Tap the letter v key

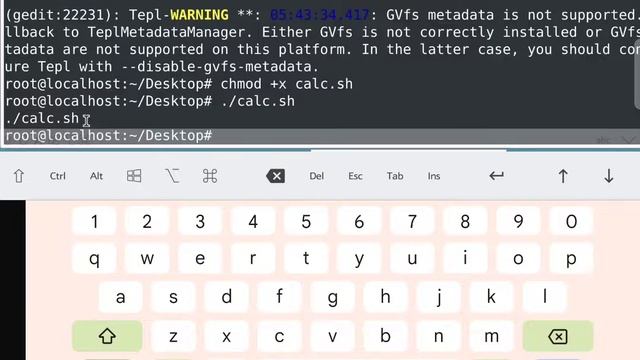click(x=333, y=336)
